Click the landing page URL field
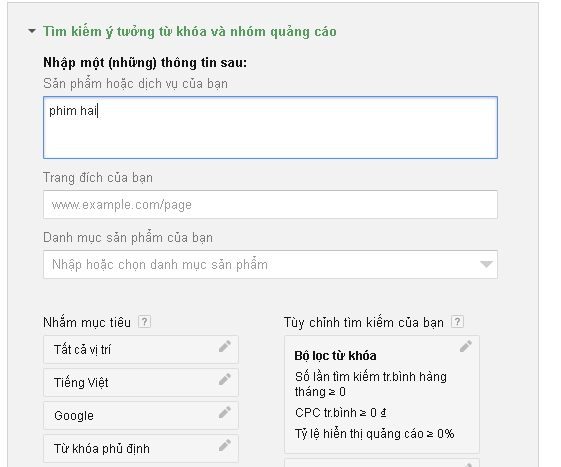561x467 pixels. coord(270,204)
